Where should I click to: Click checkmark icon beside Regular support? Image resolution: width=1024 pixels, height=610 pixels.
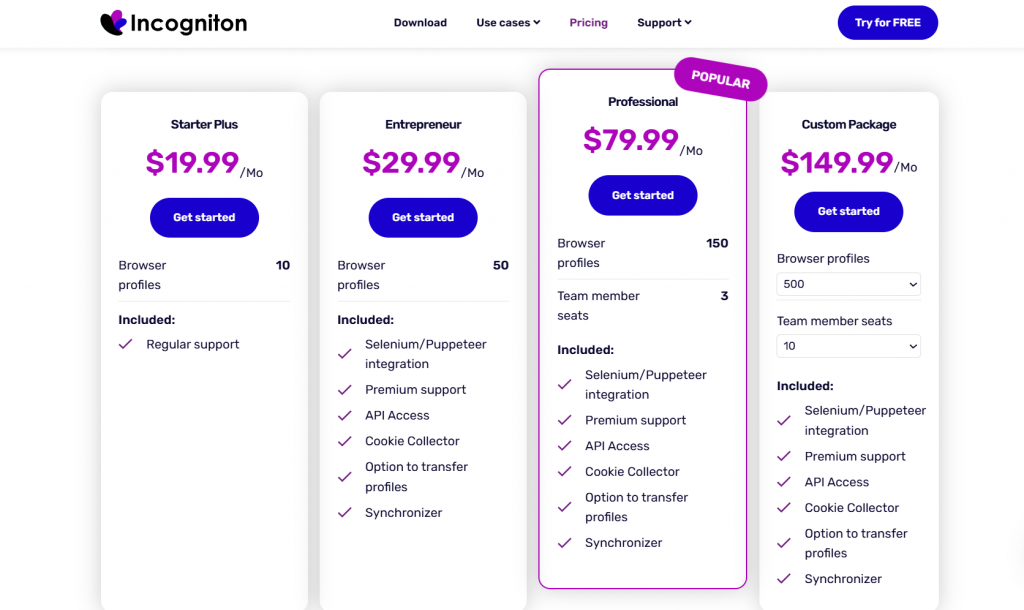[x=126, y=344]
